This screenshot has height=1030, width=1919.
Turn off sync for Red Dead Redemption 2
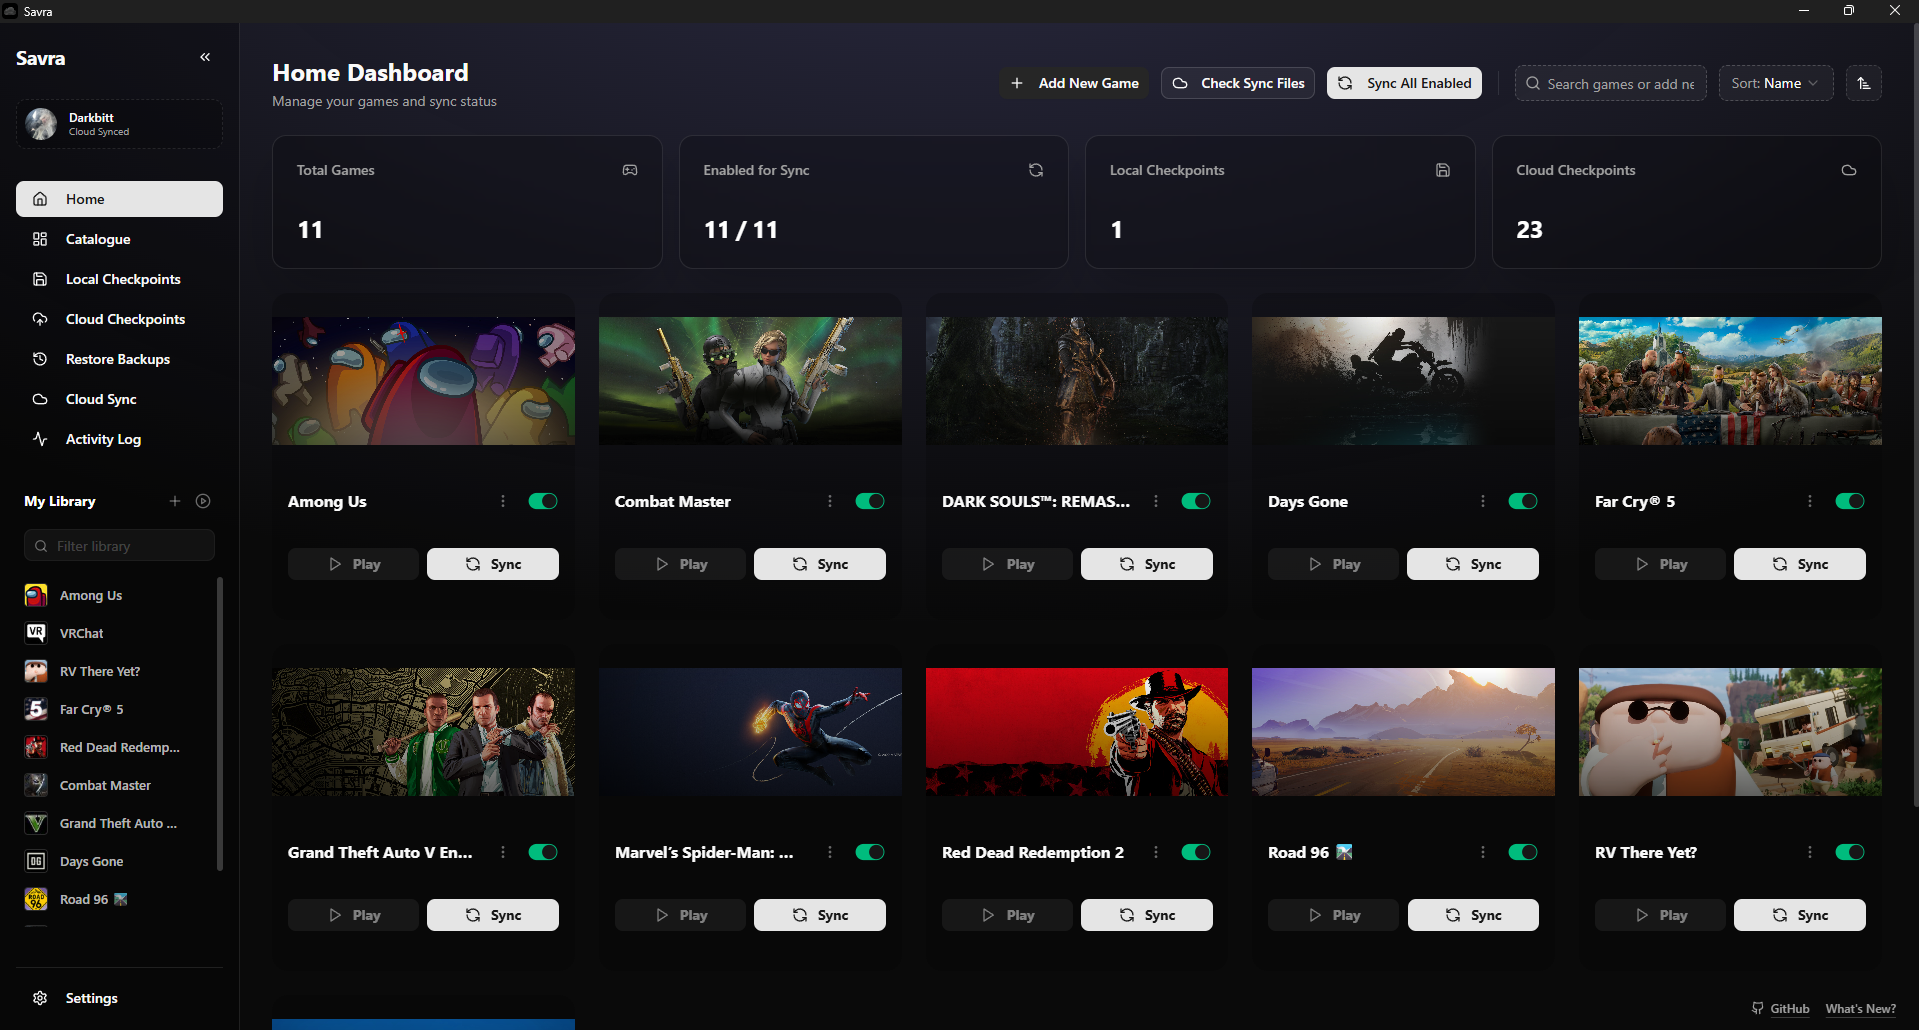(1195, 852)
